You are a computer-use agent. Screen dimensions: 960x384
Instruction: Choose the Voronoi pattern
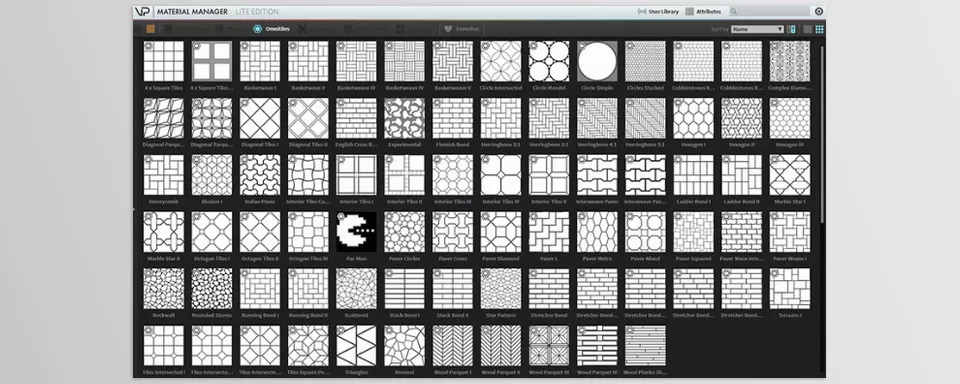[x=404, y=345]
